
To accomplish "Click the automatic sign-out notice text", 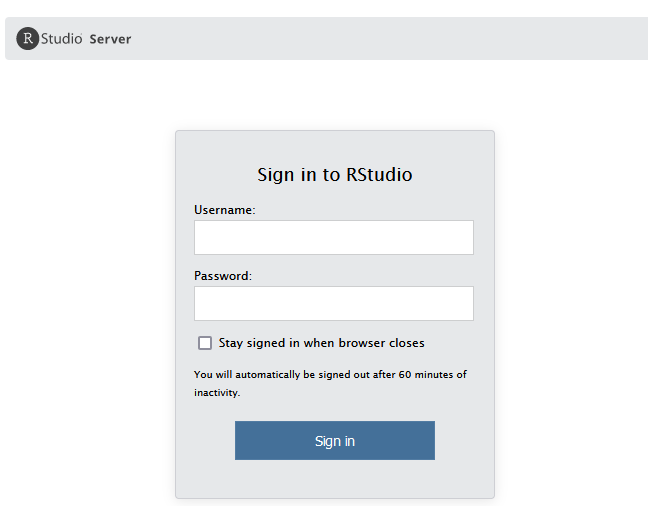I will (330, 375).
